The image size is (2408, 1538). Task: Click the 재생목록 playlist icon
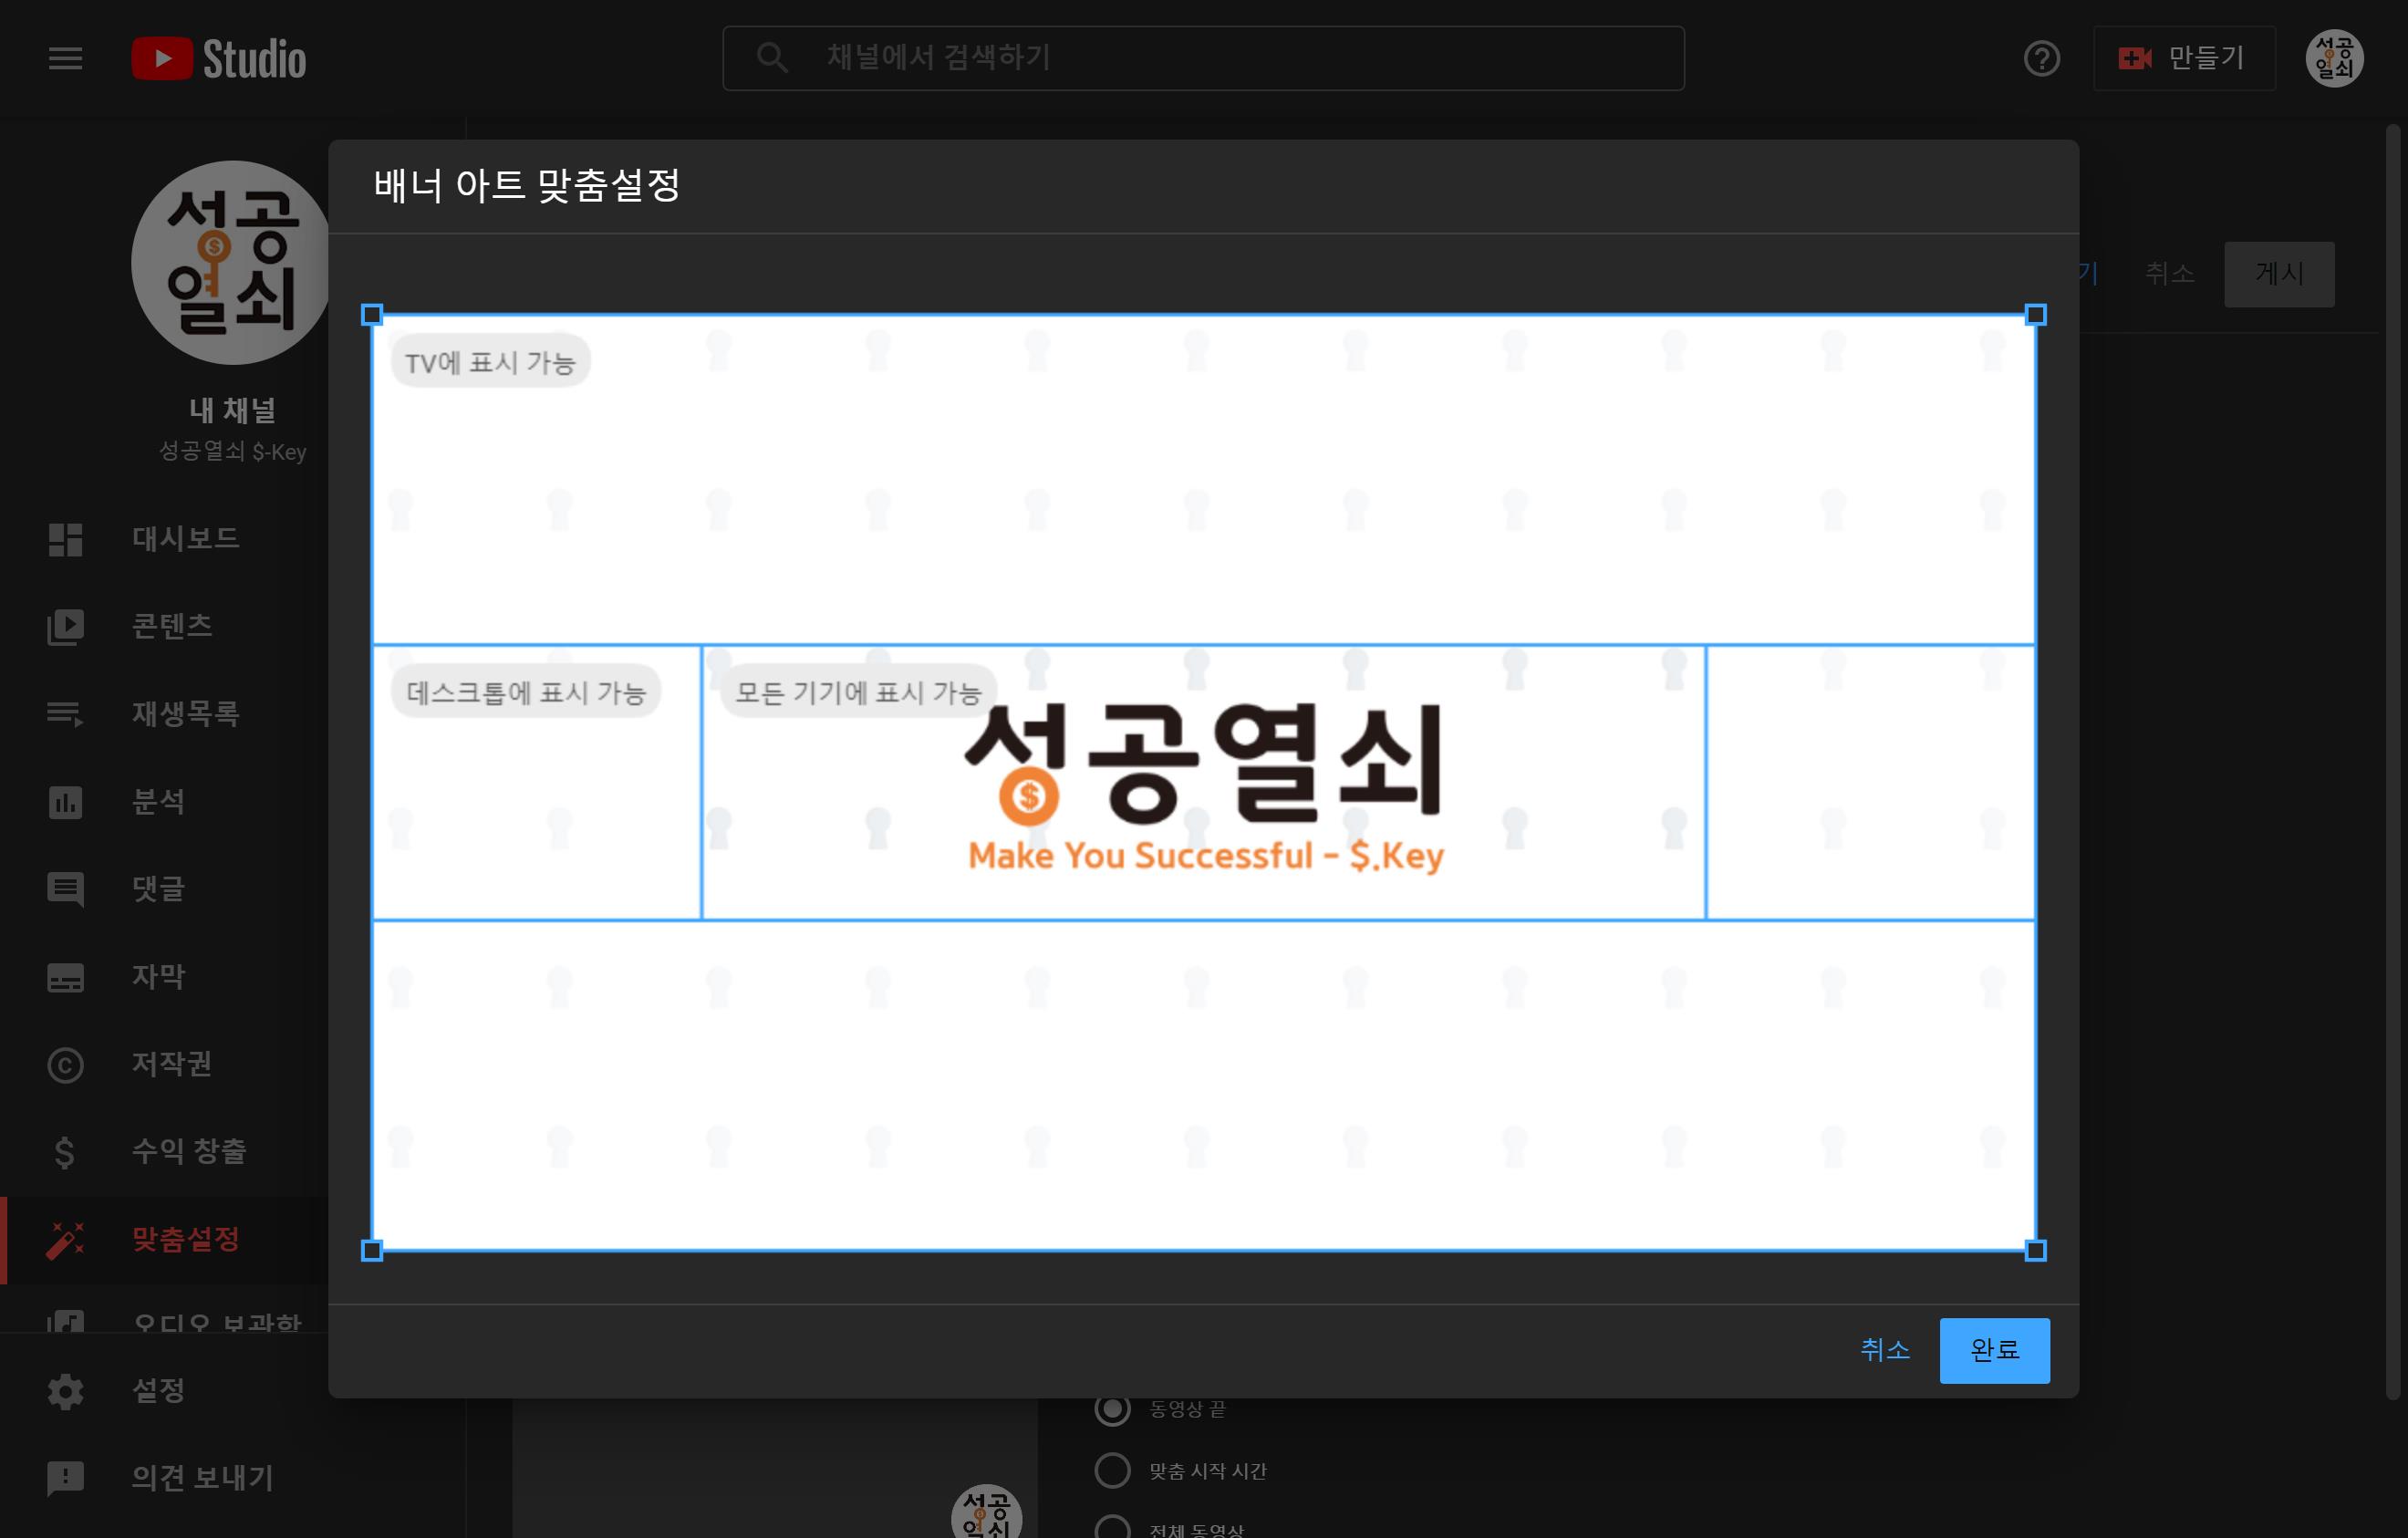pos(65,714)
